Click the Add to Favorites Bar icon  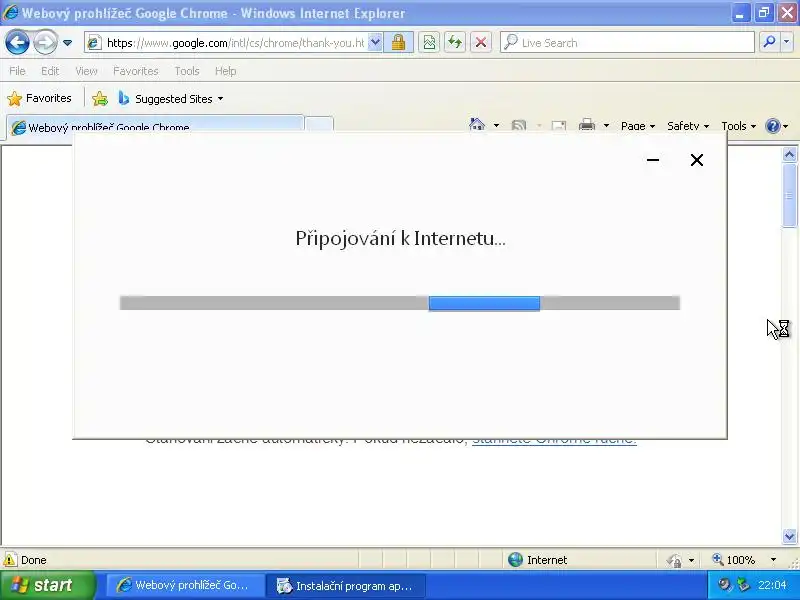tap(100, 98)
